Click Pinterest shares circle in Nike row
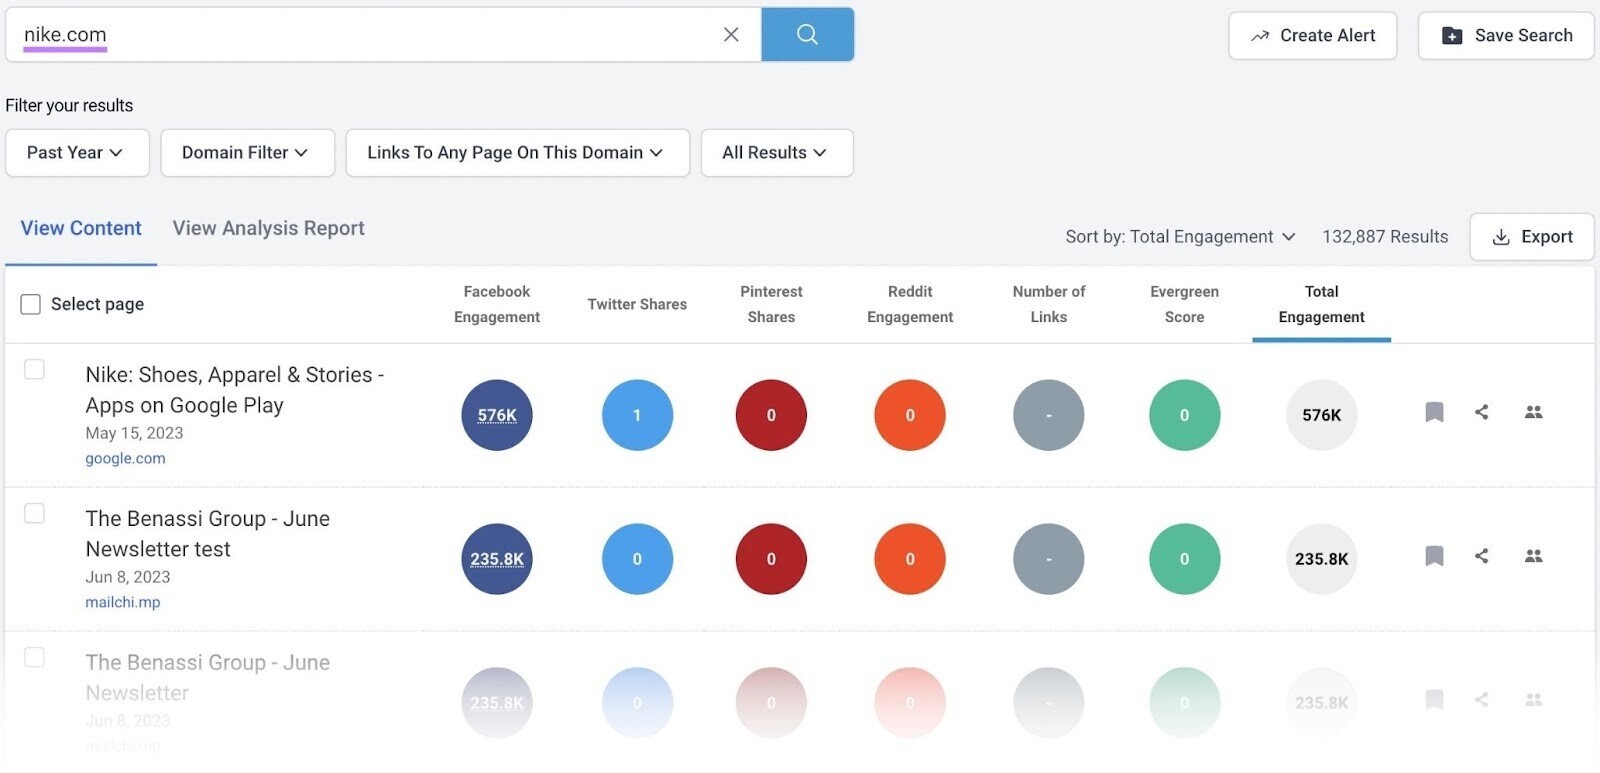The height and width of the screenshot is (773, 1600). (x=771, y=415)
